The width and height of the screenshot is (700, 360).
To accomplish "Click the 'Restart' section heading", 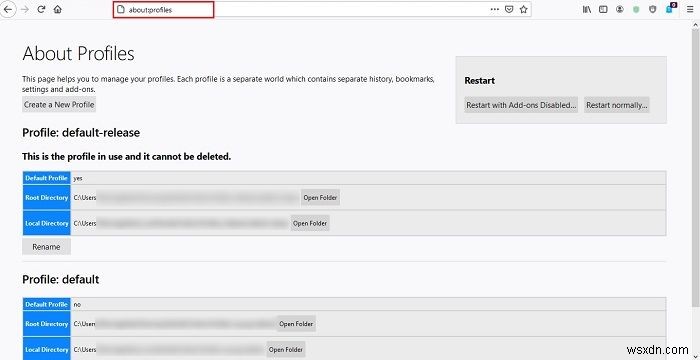I will (x=479, y=81).
